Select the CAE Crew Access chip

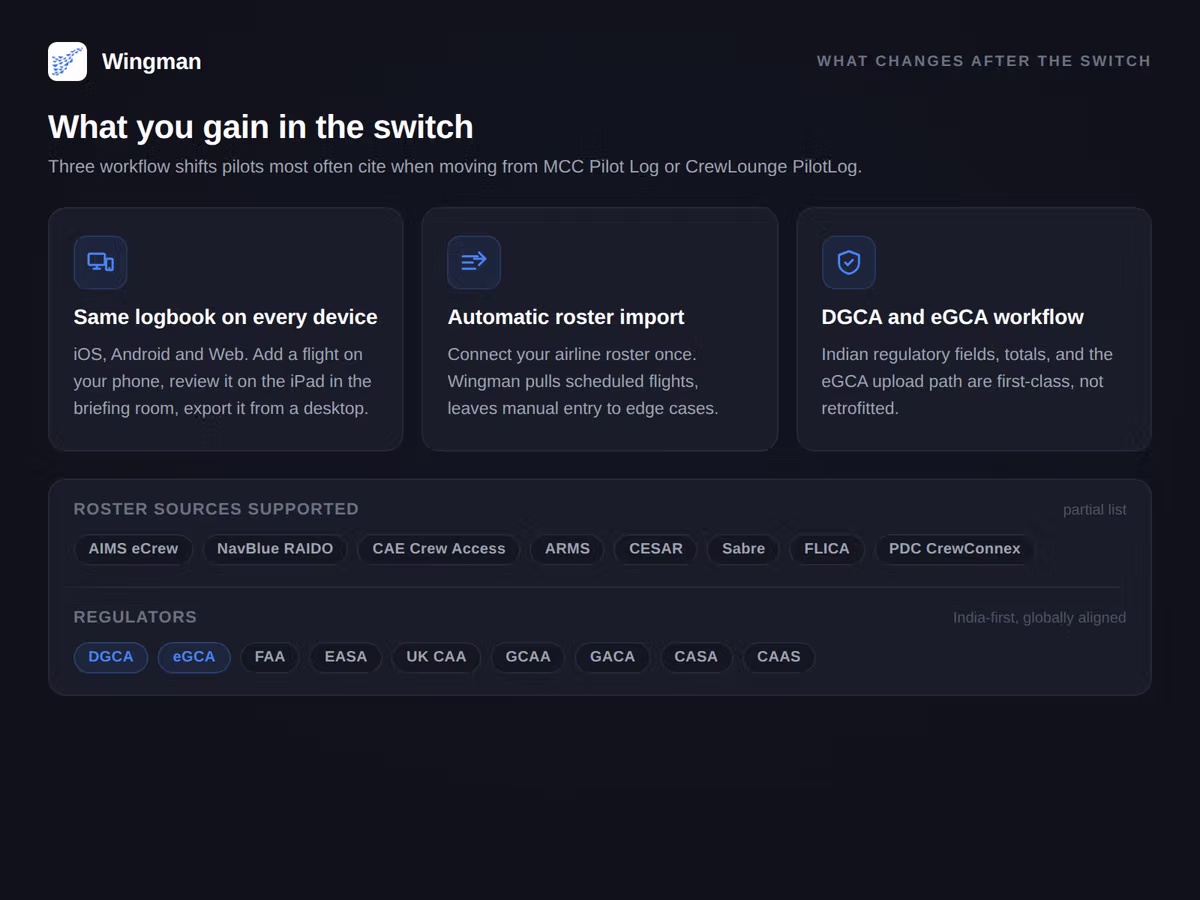[x=439, y=549]
